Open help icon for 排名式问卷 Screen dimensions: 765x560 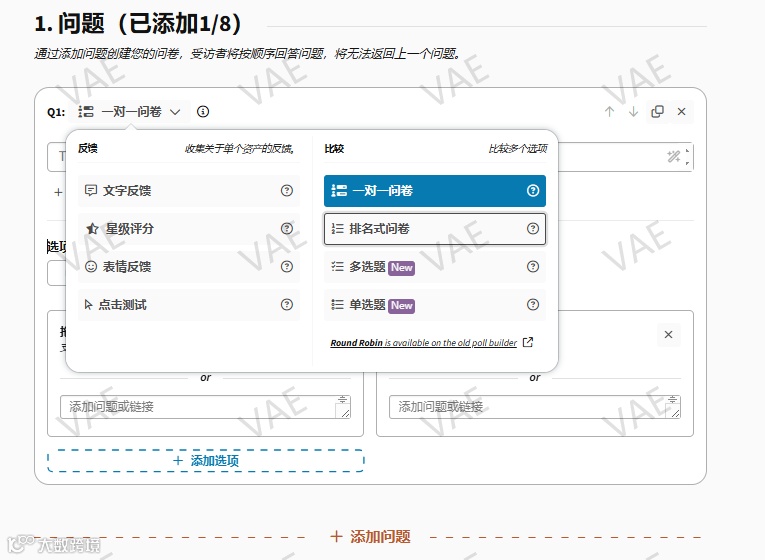pyautogui.click(x=533, y=229)
